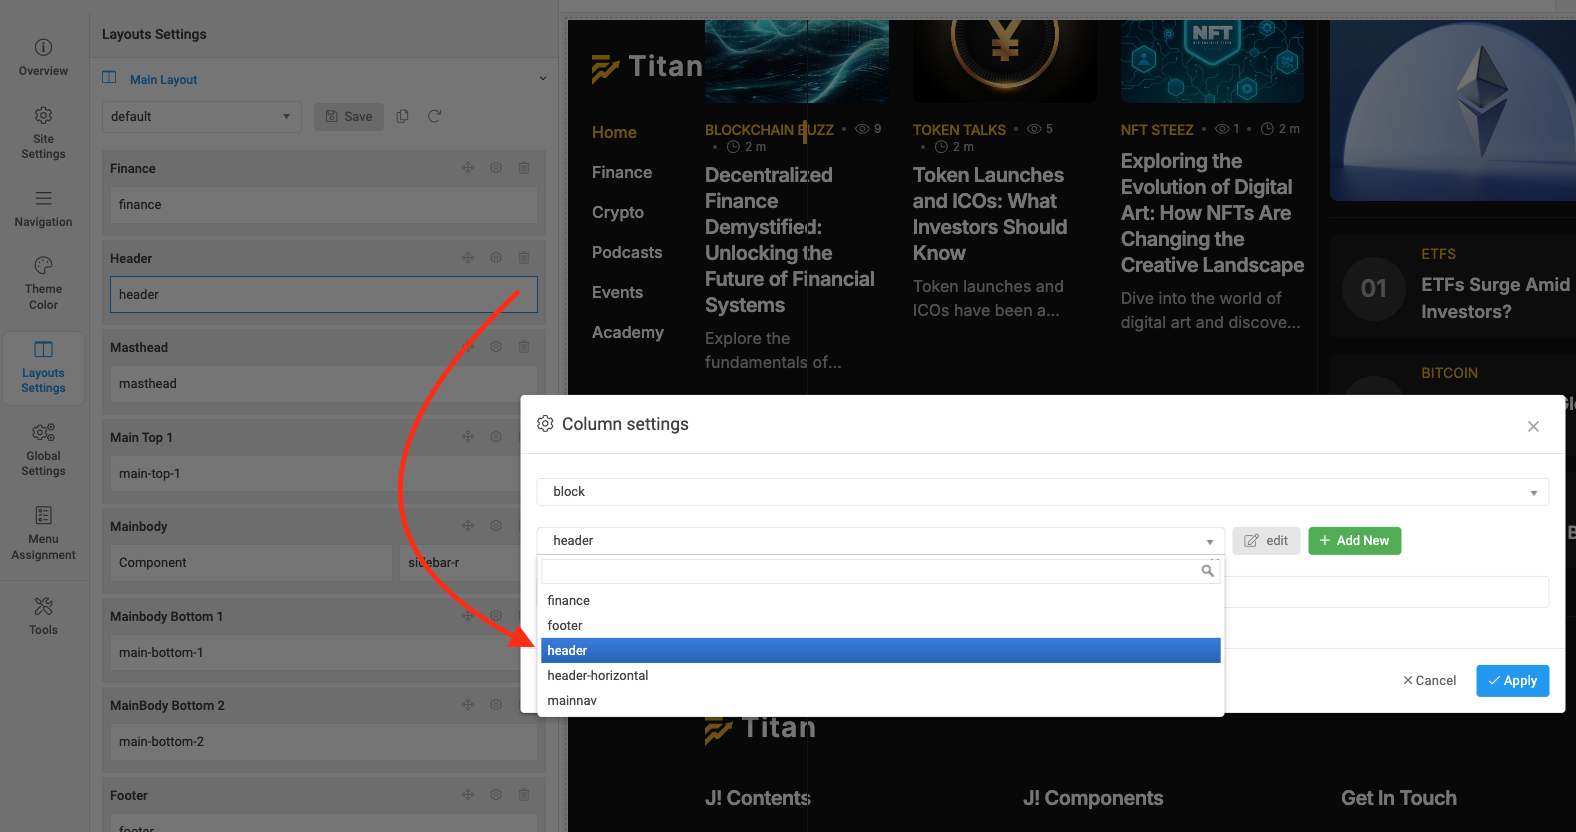Toggle the header module dropdown in Column settings
The width and height of the screenshot is (1576, 832).
tap(881, 541)
